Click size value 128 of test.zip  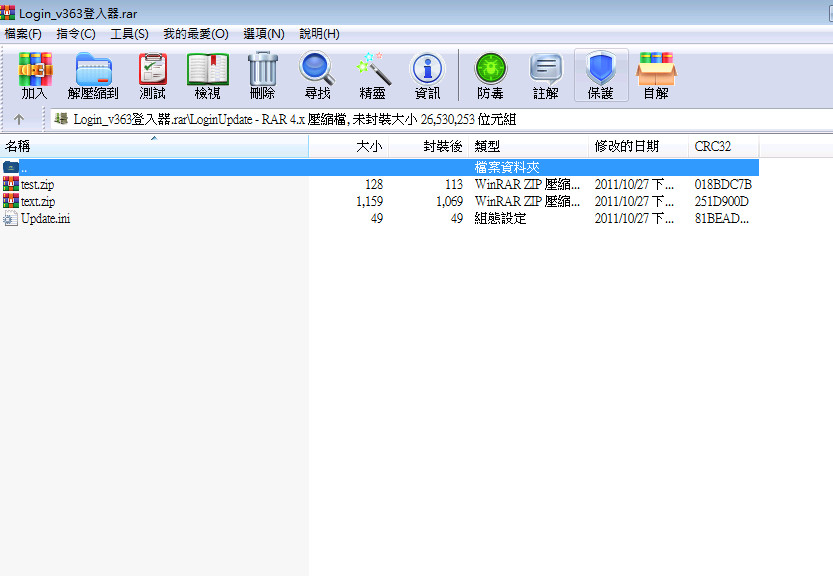tap(374, 184)
